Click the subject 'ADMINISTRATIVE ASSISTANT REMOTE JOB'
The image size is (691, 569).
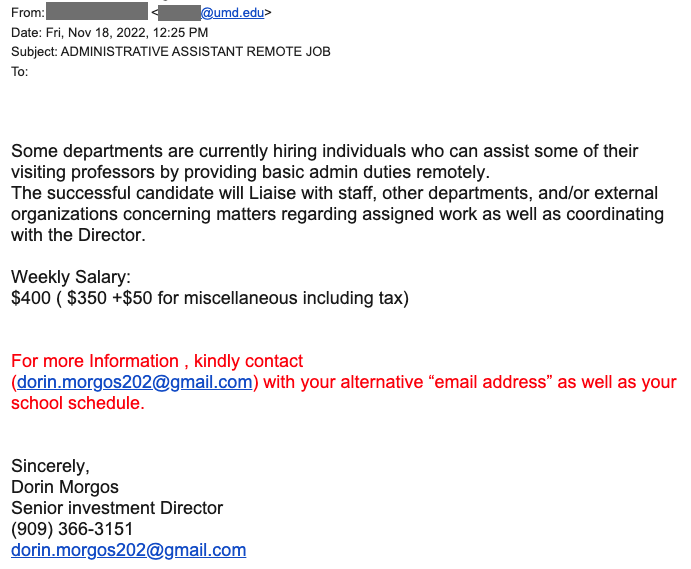tap(195, 51)
